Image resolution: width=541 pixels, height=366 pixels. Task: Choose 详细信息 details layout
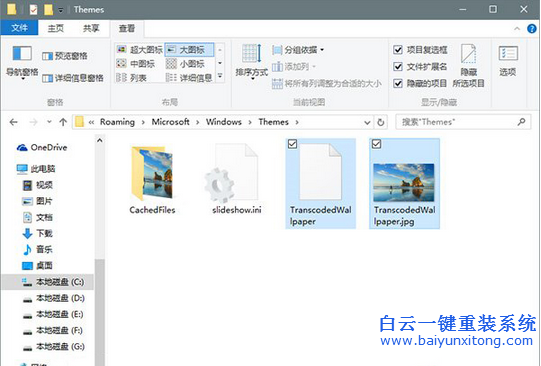point(189,78)
